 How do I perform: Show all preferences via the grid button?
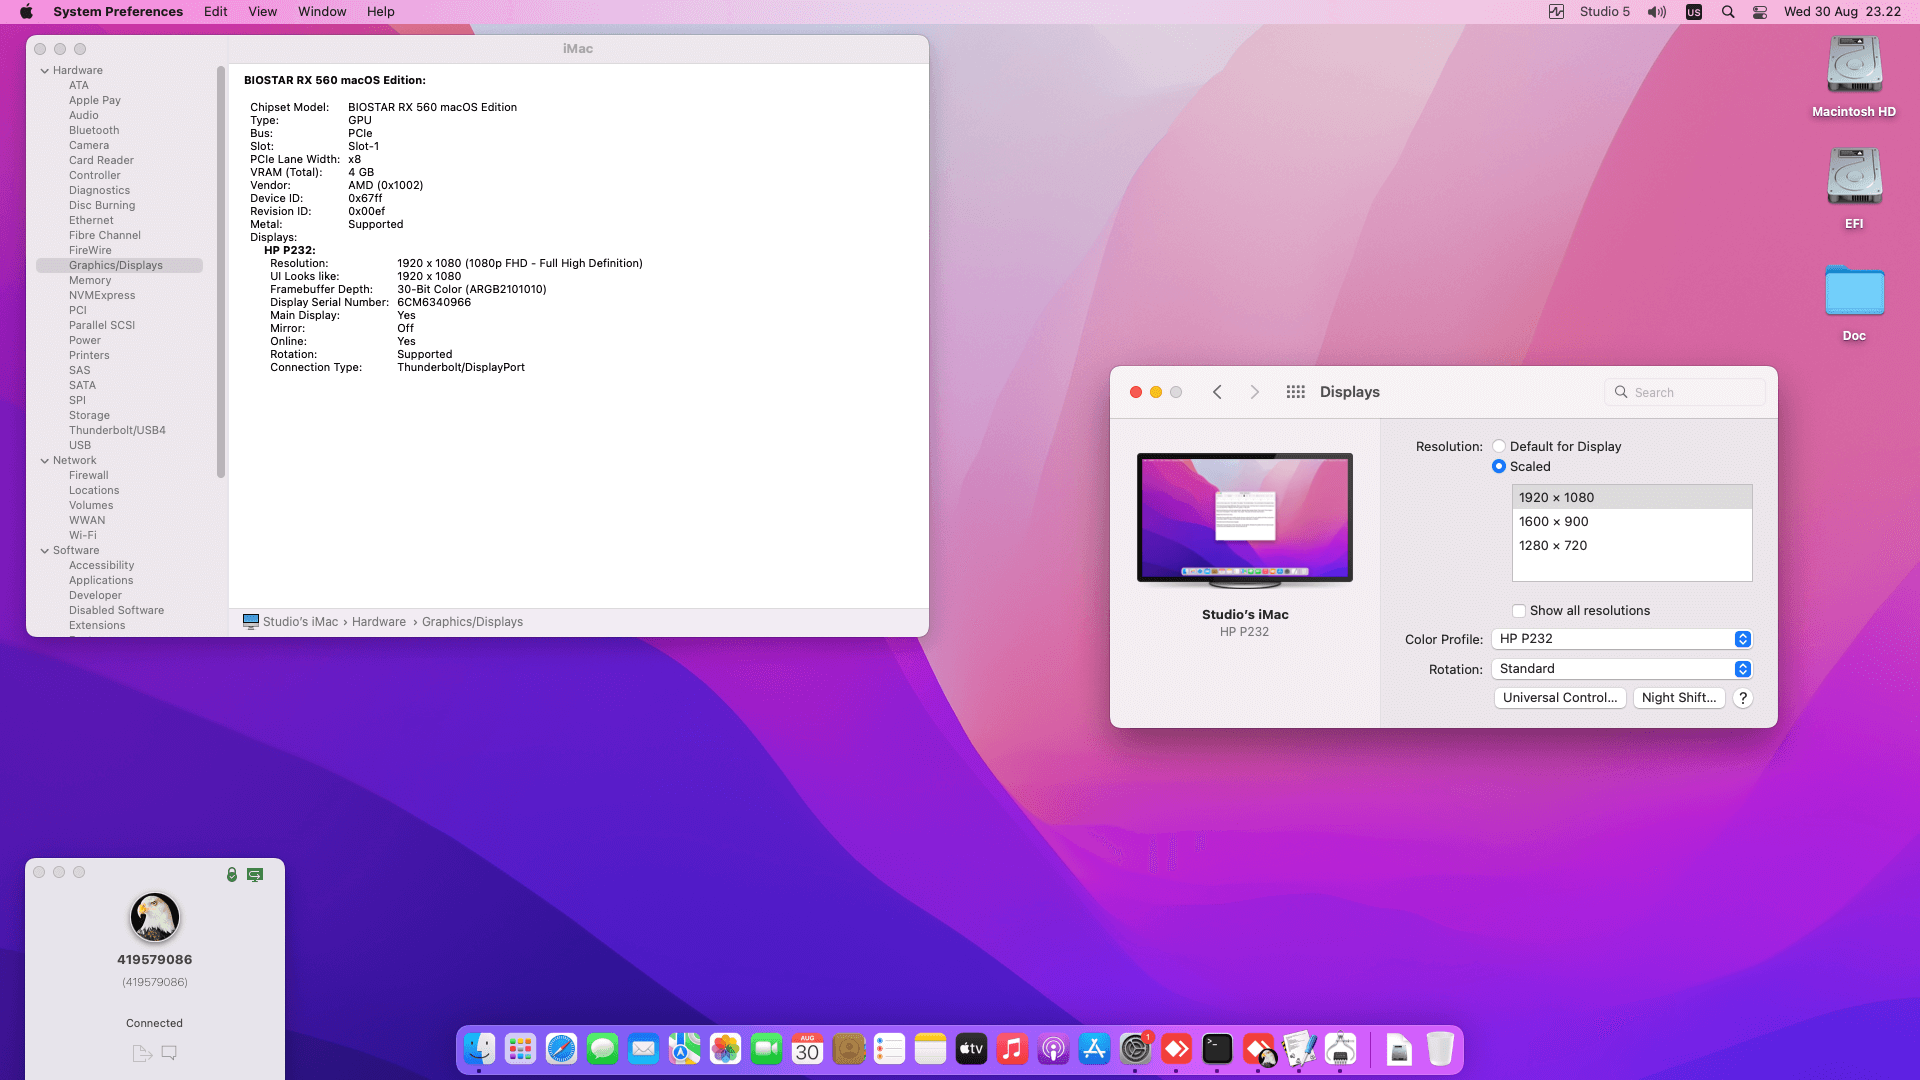(1296, 392)
